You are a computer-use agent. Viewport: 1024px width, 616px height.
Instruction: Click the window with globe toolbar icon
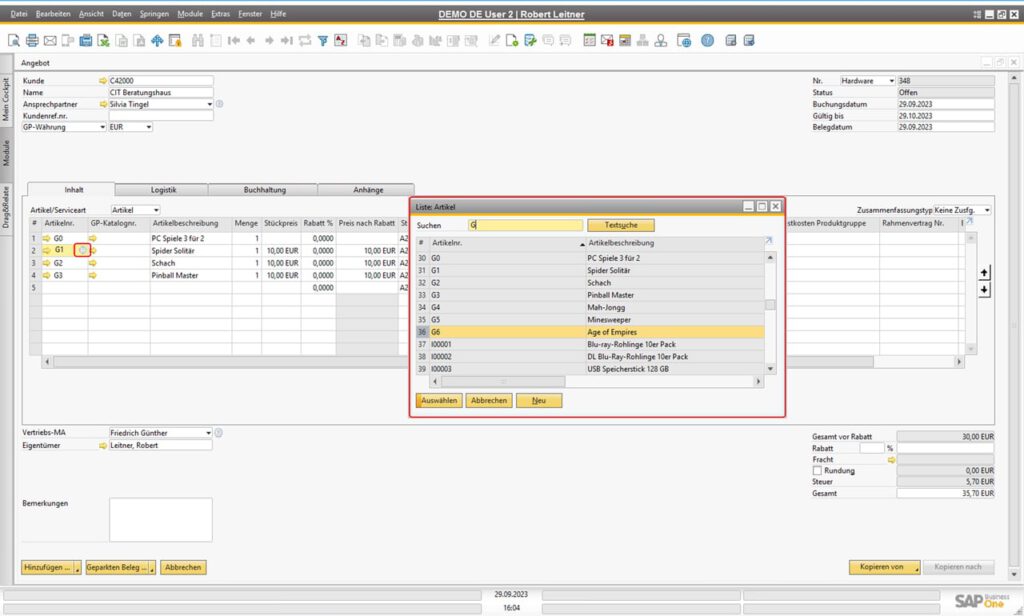[684, 41]
